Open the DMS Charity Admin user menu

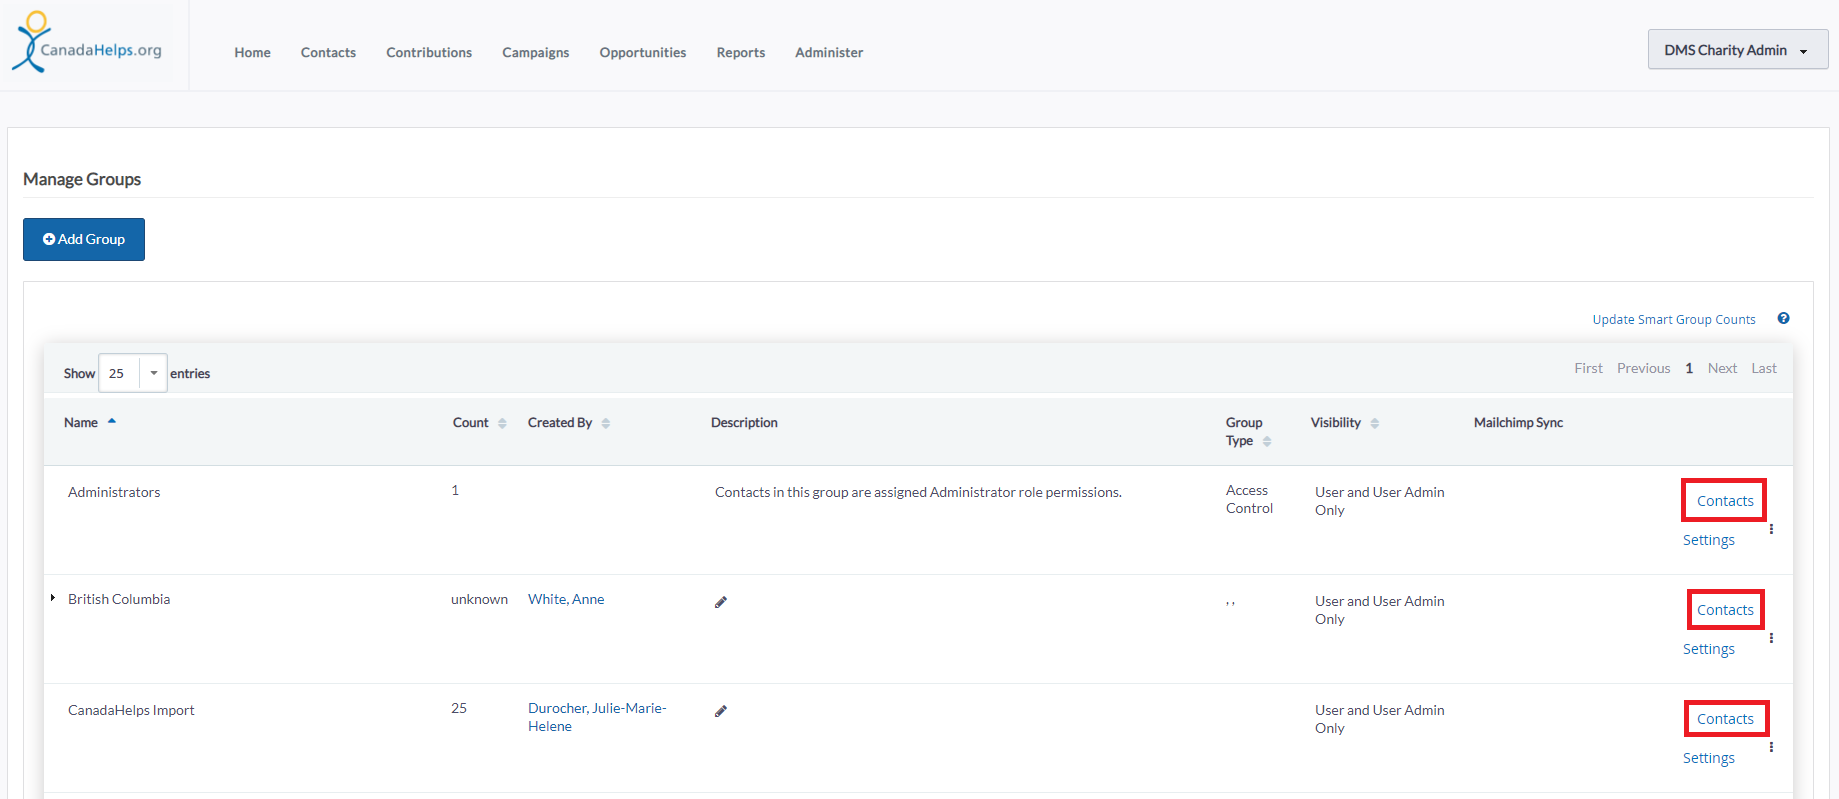tap(1738, 50)
